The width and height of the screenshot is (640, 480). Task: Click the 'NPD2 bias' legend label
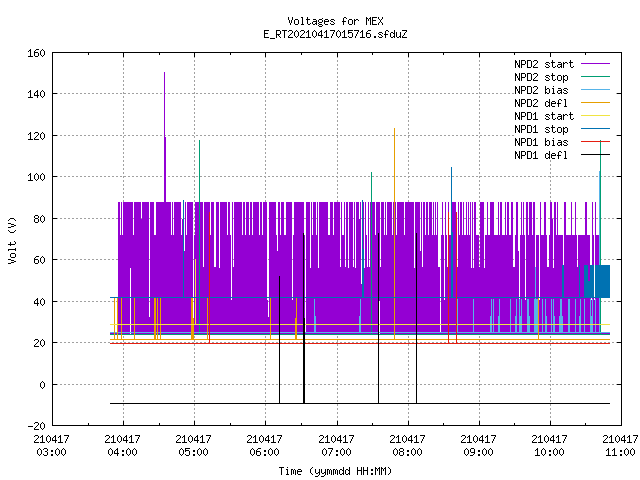pyautogui.click(x=541, y=90)
